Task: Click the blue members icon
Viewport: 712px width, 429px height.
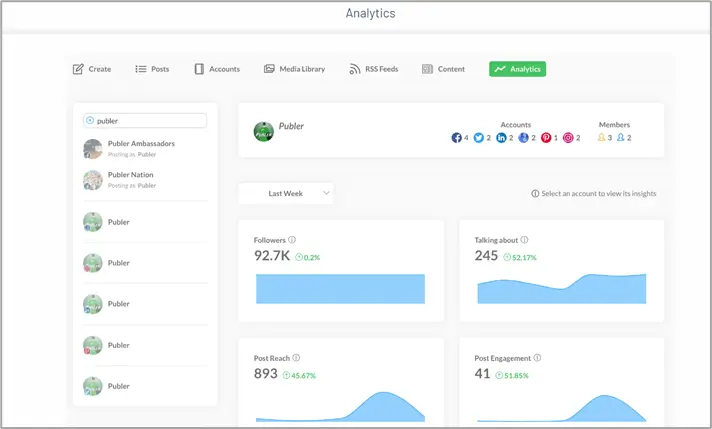Action: click(x=621, y=137)
